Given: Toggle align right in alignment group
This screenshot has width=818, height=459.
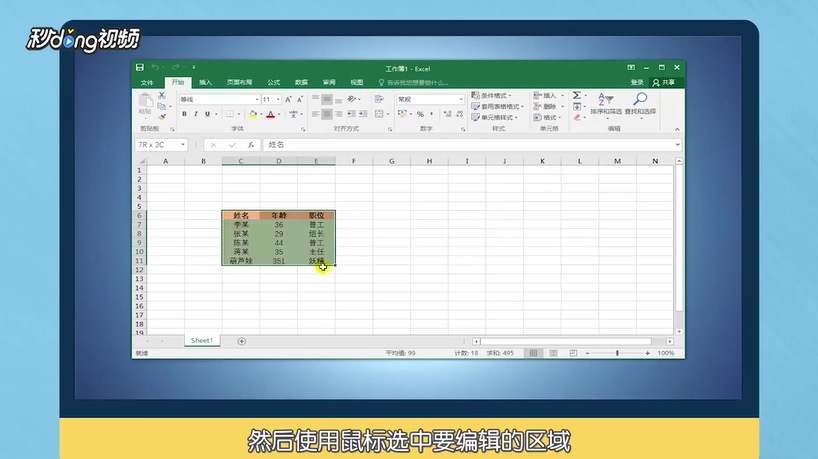Looking at the screenshot, I should (x=339, y=114).
